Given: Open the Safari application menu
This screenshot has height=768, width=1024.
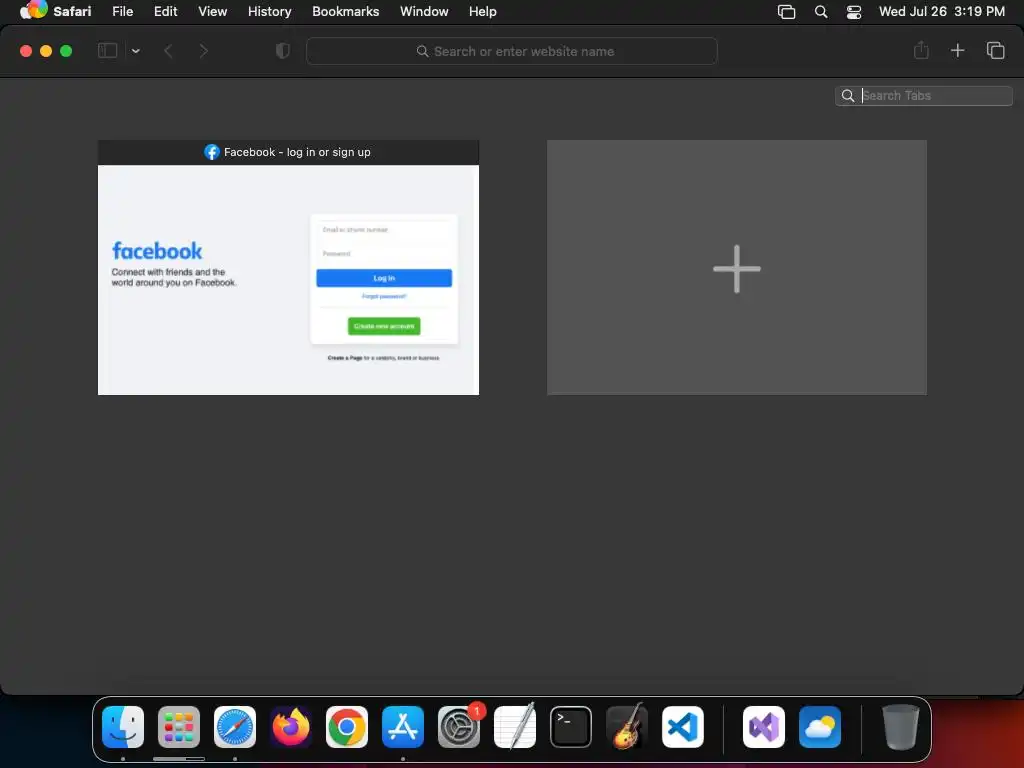Looking at the screenshot, I should 72,11.
